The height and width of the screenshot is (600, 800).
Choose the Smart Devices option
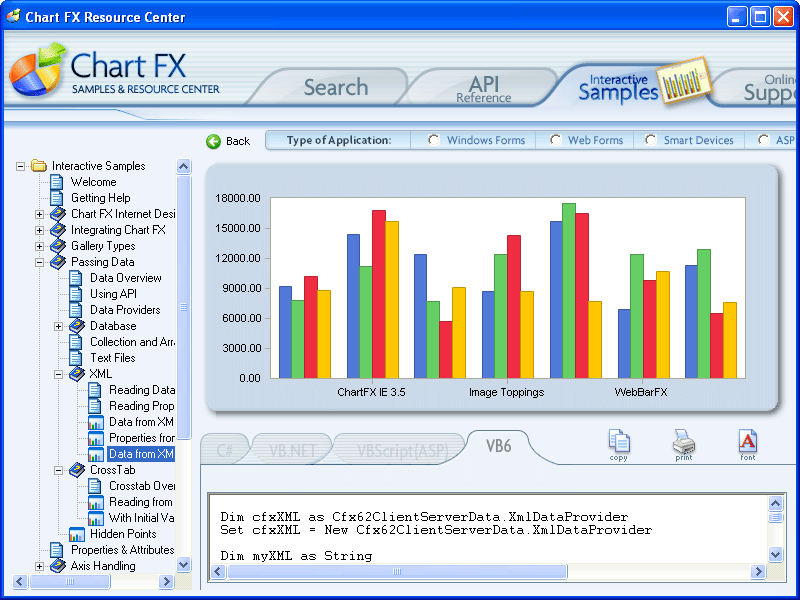[650, 140]
